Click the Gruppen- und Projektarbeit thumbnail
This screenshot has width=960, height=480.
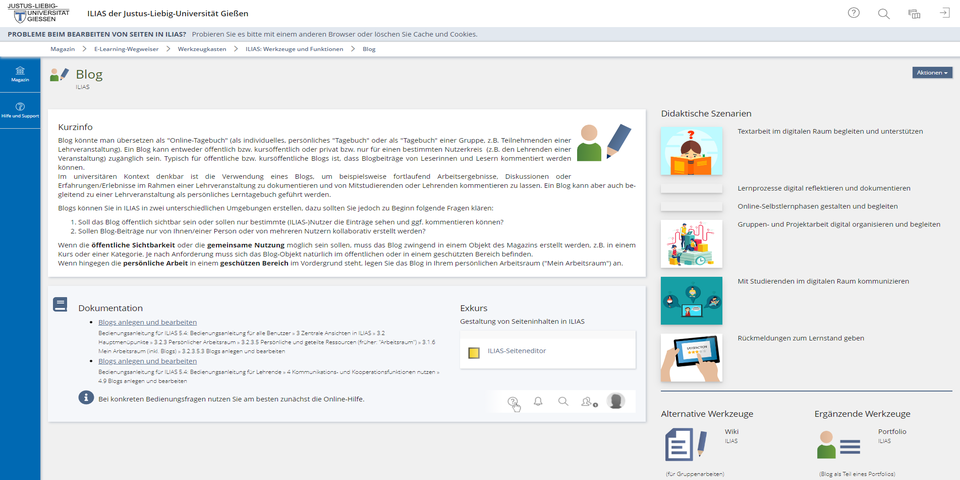click(x=691, y=244)
